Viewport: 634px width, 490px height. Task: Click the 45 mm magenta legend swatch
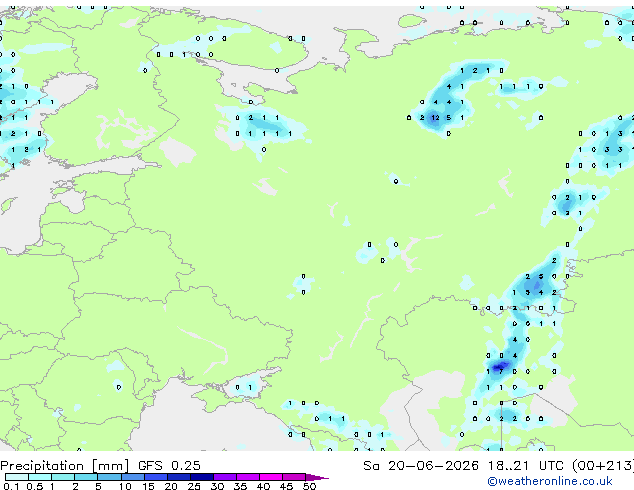coord(294,477)
